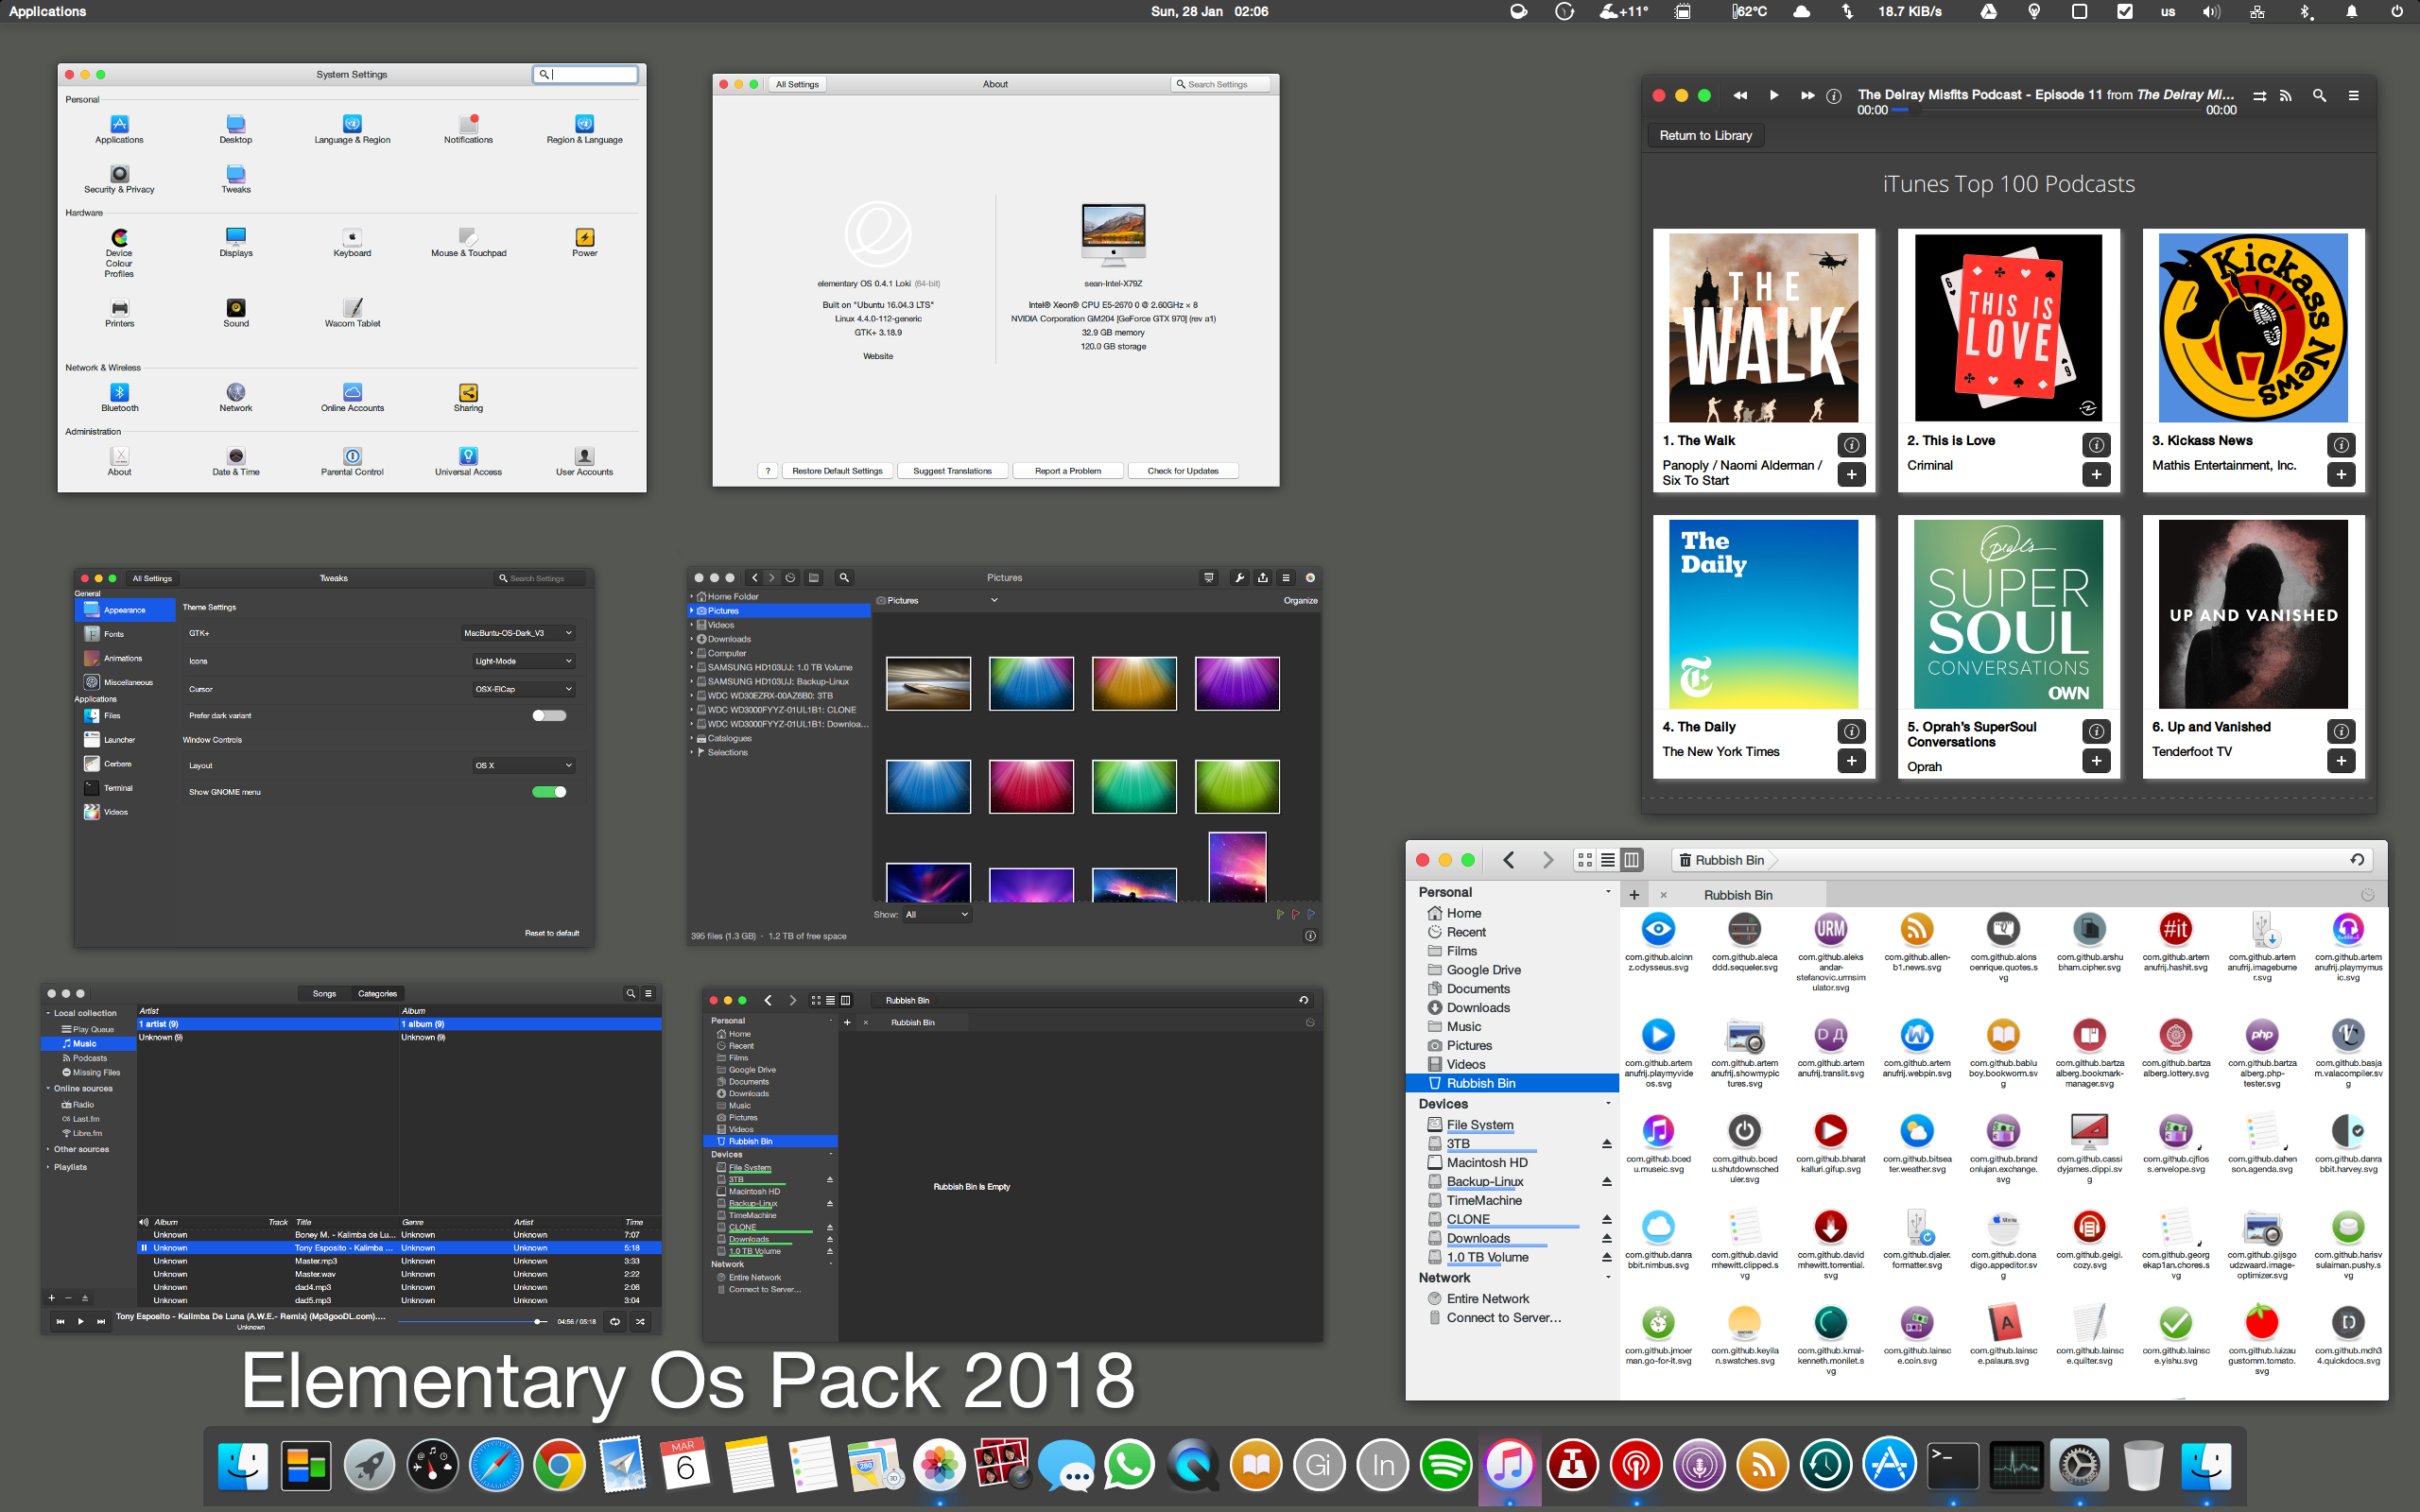Open Terminal from the dock

click(x=1953, y=1466)
